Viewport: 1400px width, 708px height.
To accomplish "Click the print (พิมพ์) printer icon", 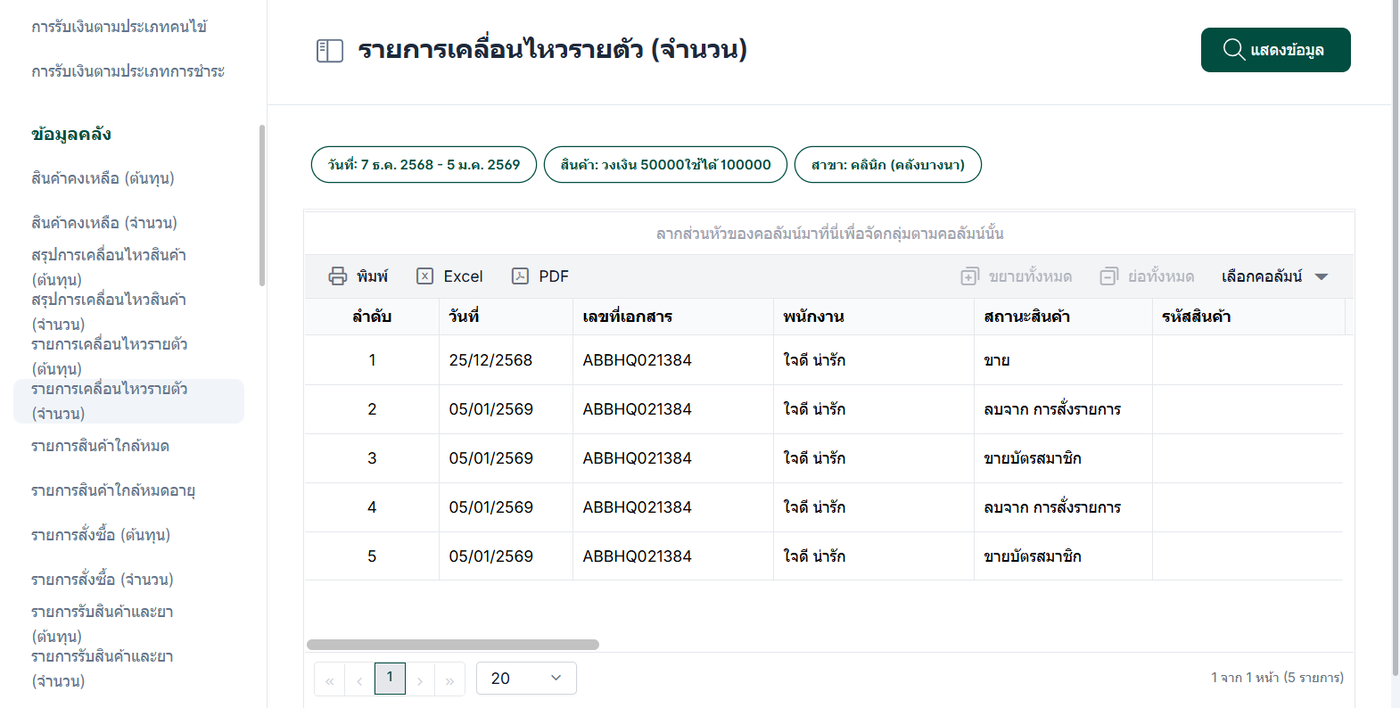I will pyautogui.click(x=338, y=277).
